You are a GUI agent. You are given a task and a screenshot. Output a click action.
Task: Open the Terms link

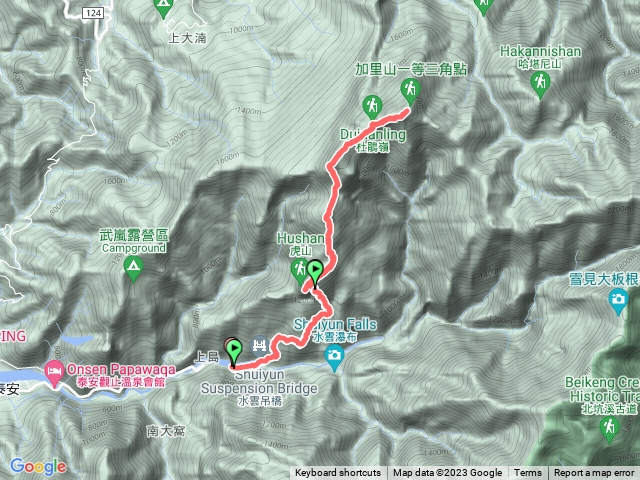tap(527, 473)
